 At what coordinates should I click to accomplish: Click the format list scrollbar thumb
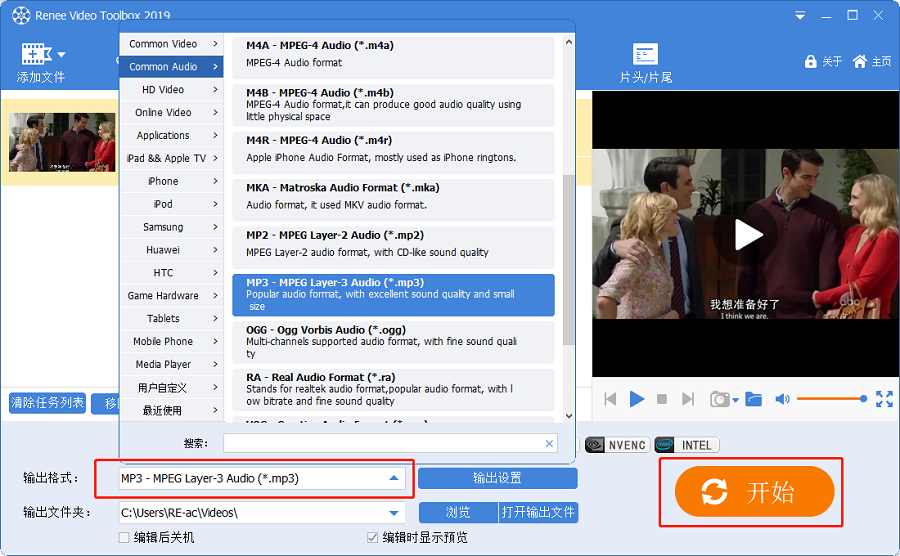[x=568, y=259]
